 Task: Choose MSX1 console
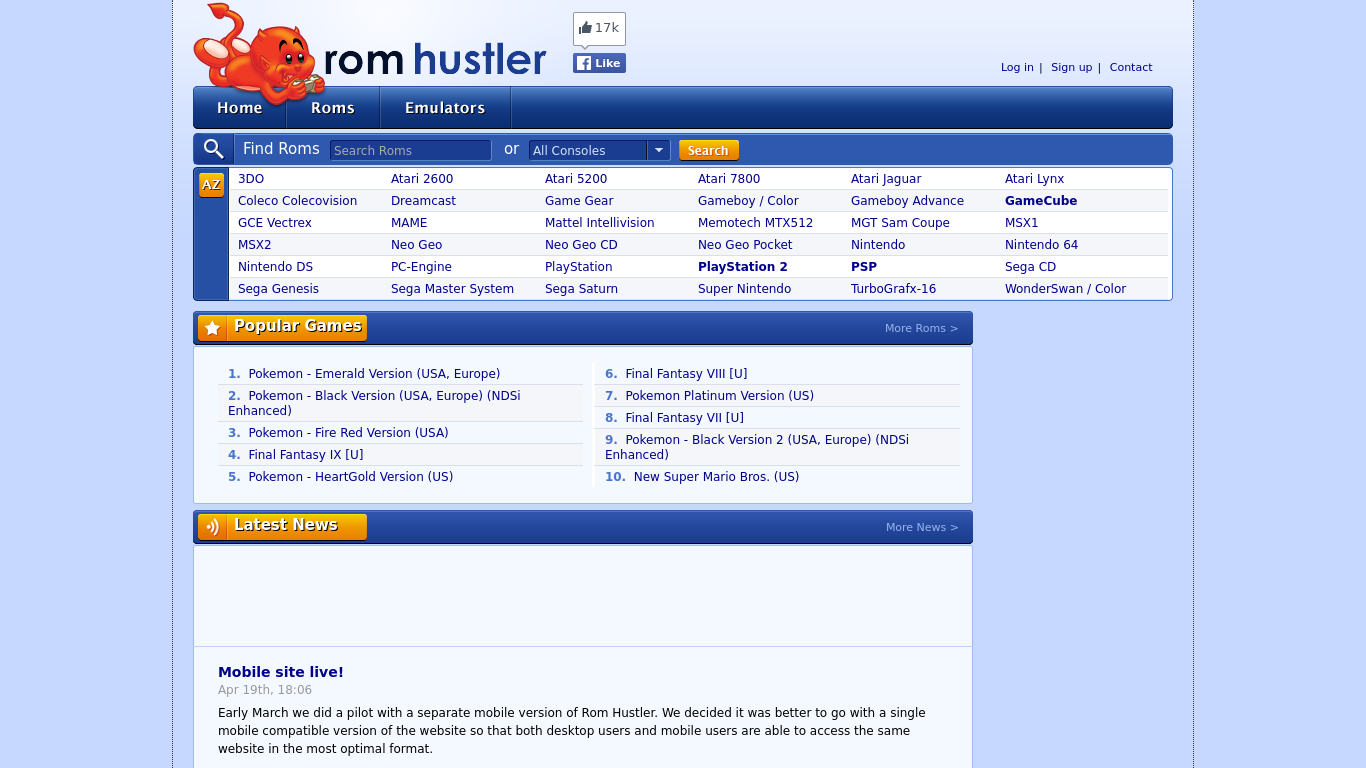click(x=1021, y=223)
